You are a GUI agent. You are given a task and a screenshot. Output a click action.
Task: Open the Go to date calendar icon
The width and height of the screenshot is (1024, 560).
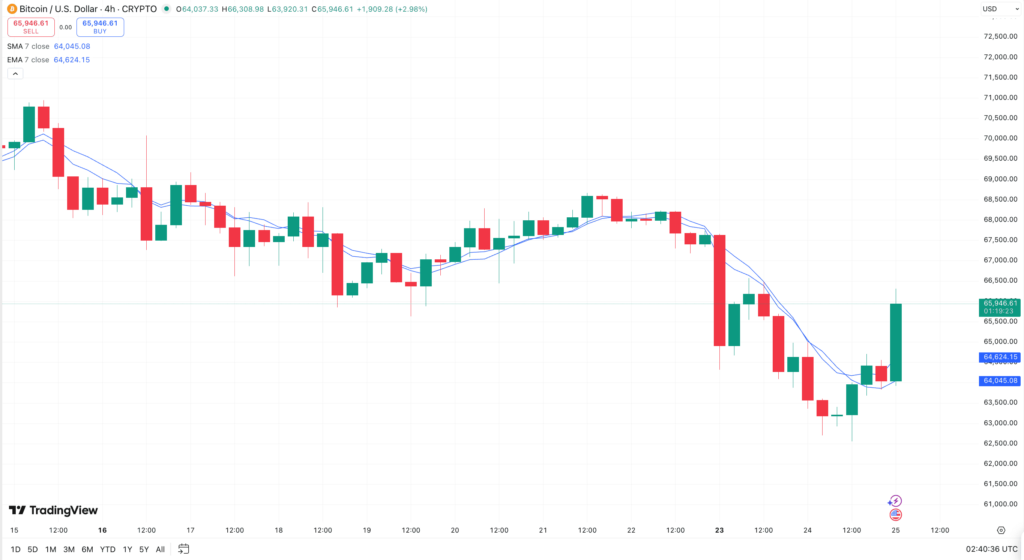(x=184, y=549)
